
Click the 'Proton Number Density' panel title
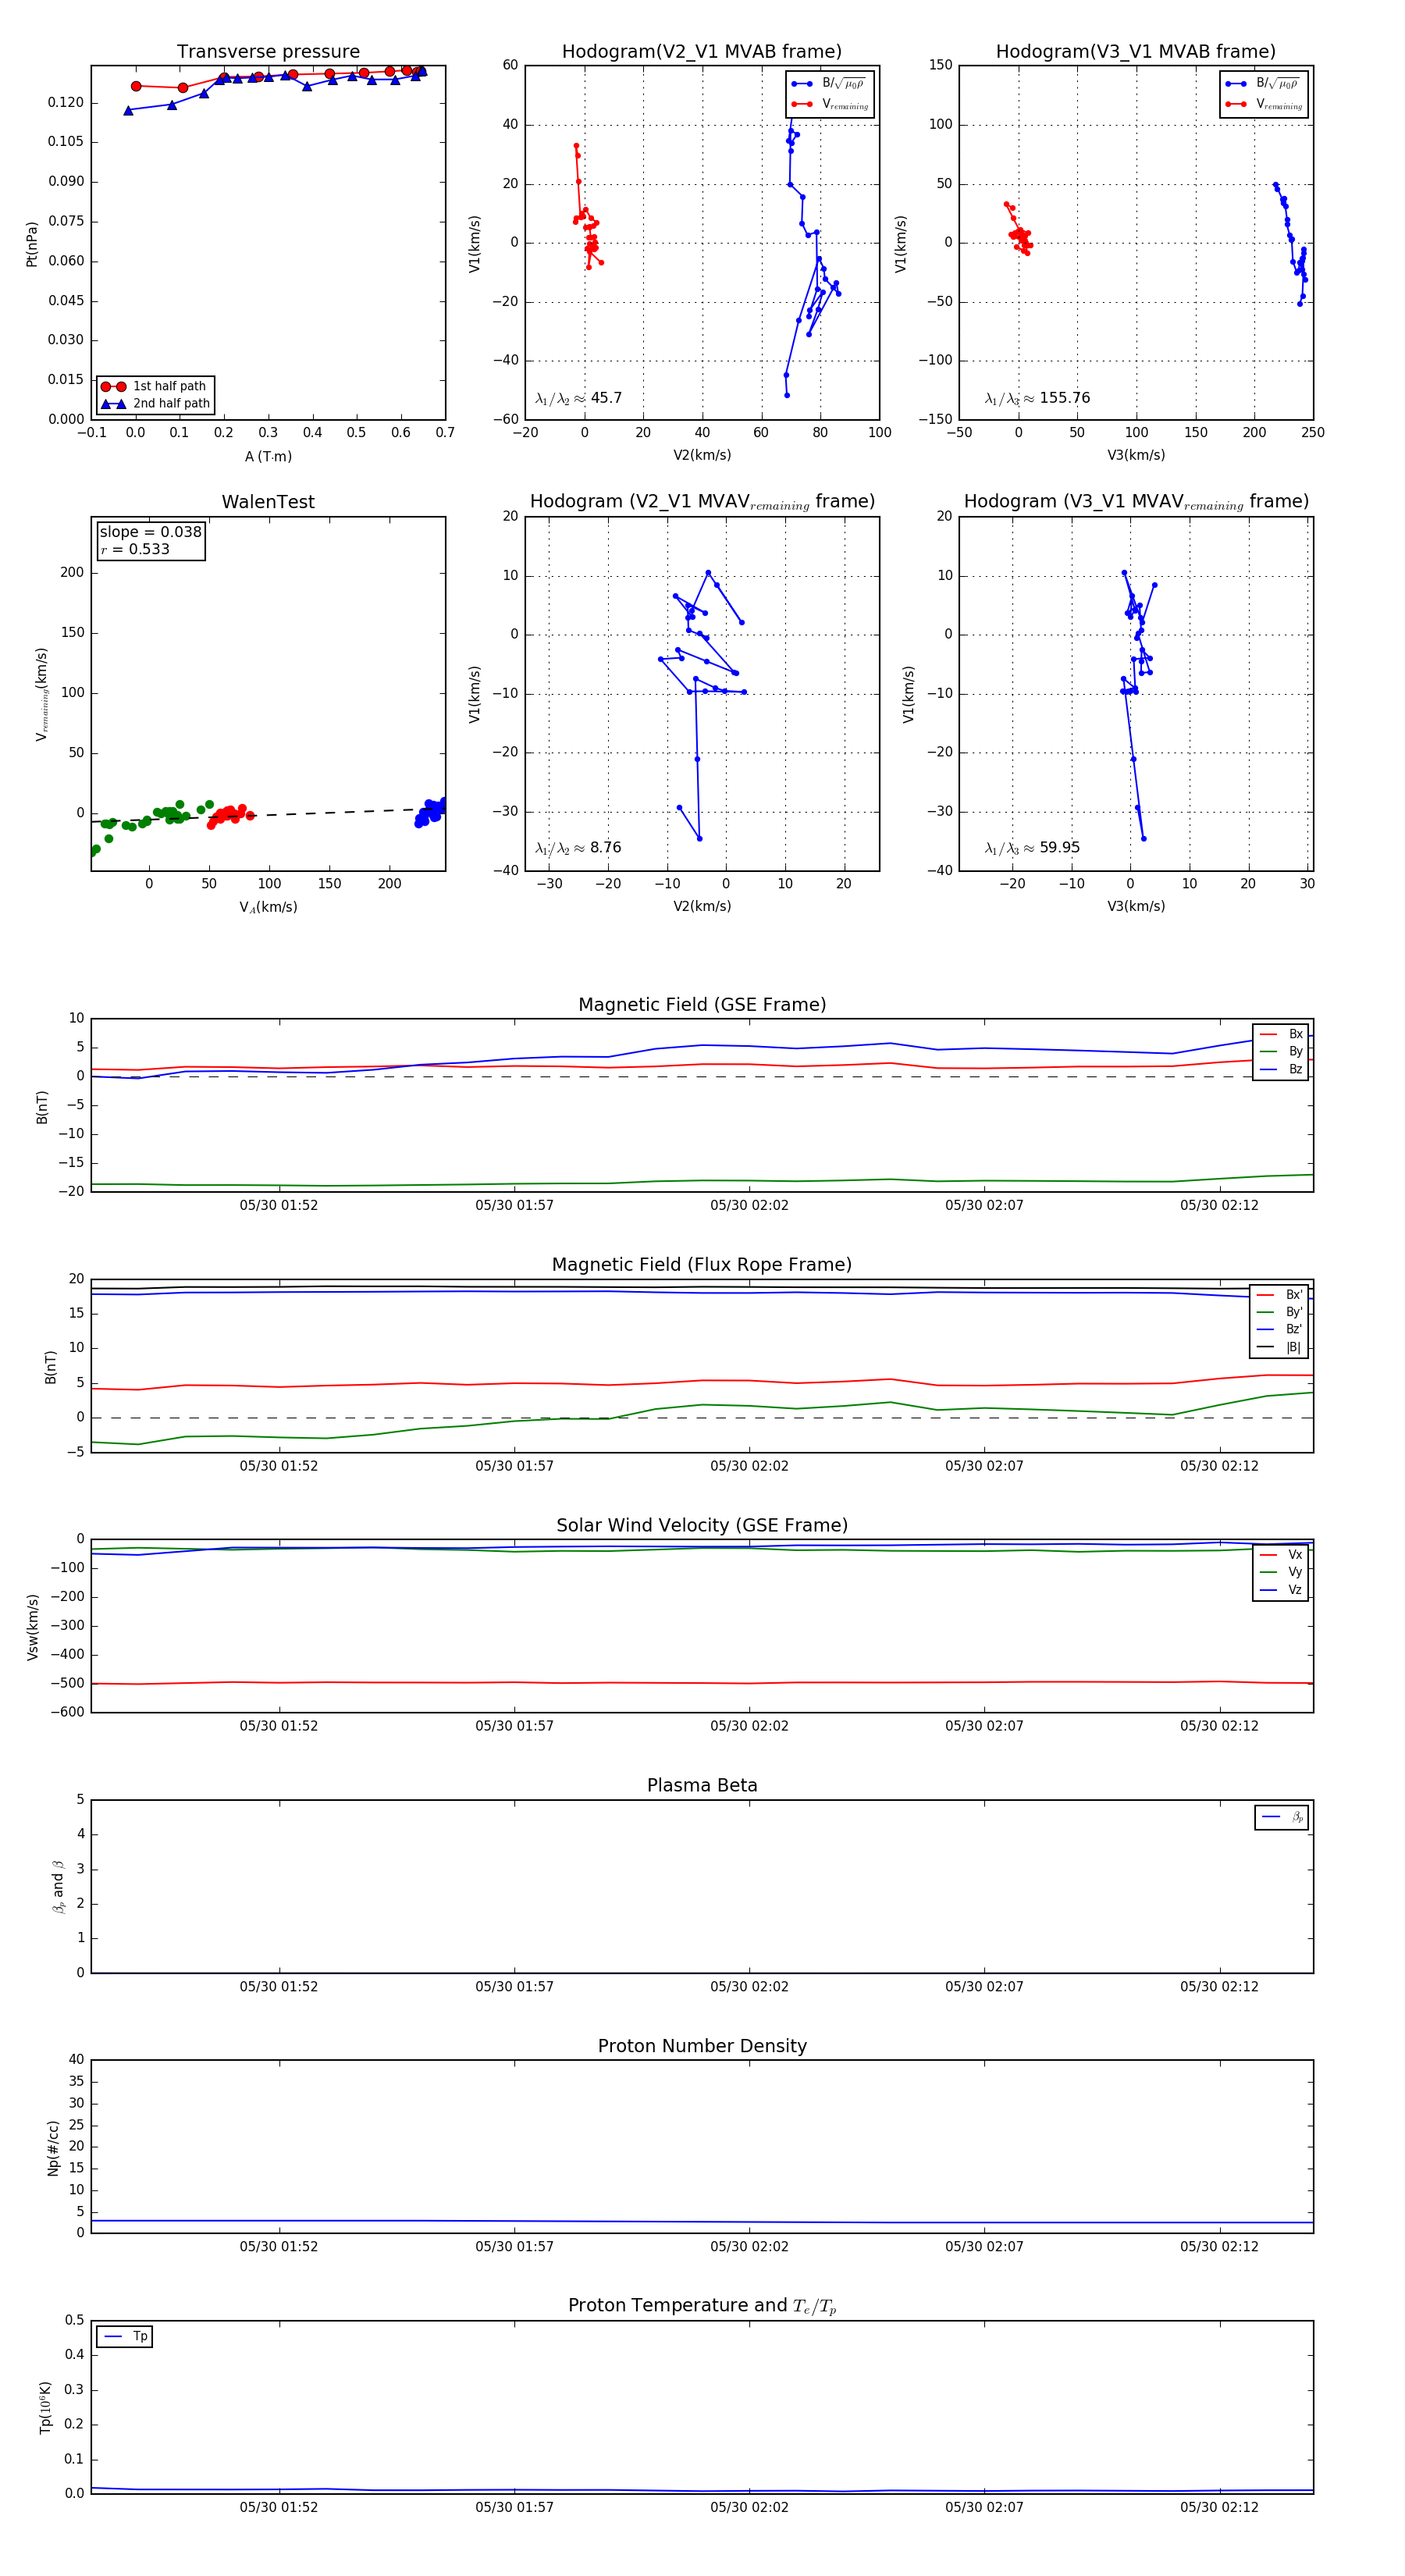[702, 2046]
